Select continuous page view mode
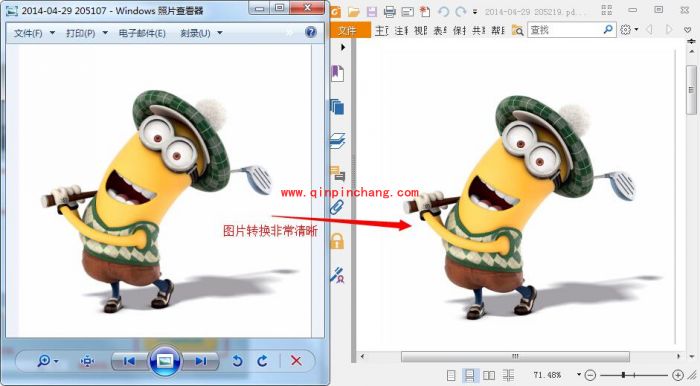This screenshot has width=700, height=386. pyautogui.click(x=470, y=375)
